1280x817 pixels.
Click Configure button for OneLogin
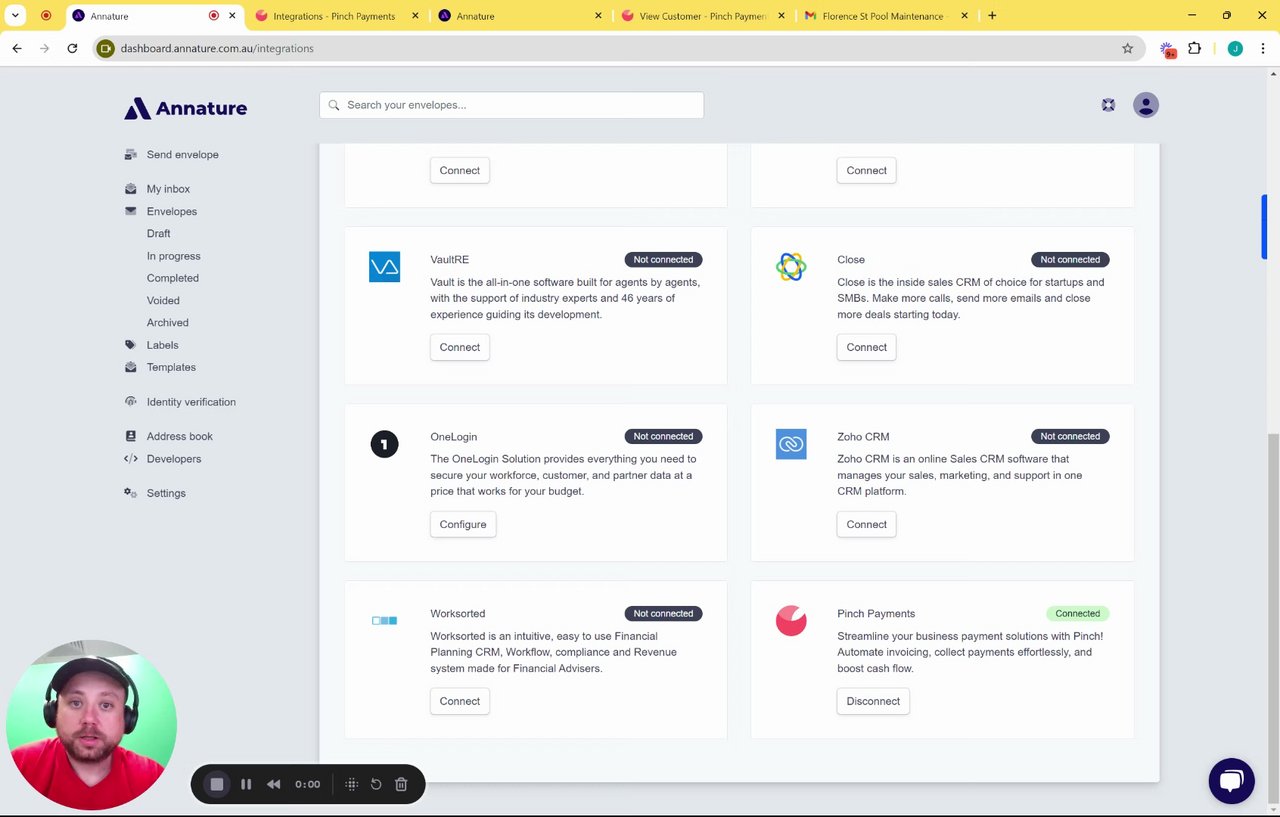point(463,524)
